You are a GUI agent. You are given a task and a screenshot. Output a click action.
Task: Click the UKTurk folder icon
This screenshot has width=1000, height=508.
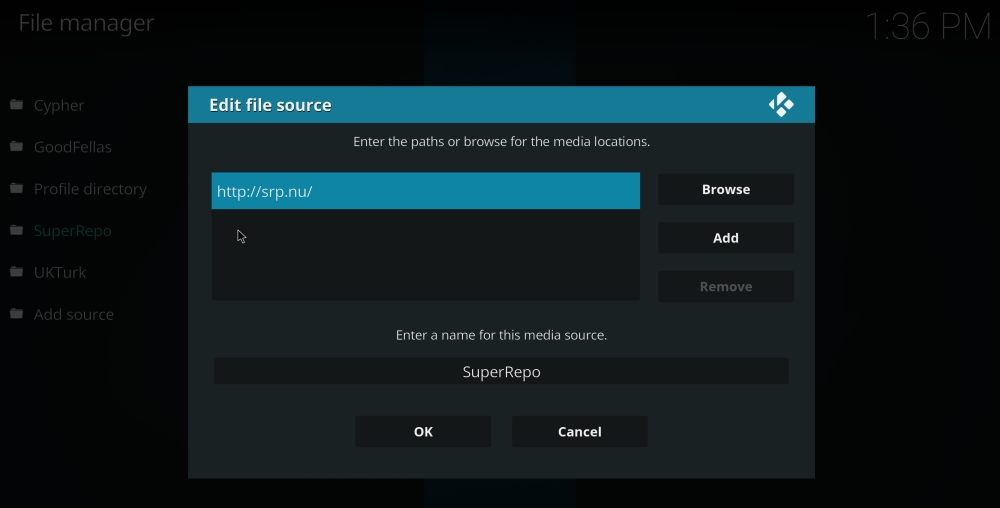pyautogui.click(x=17, y=272)
